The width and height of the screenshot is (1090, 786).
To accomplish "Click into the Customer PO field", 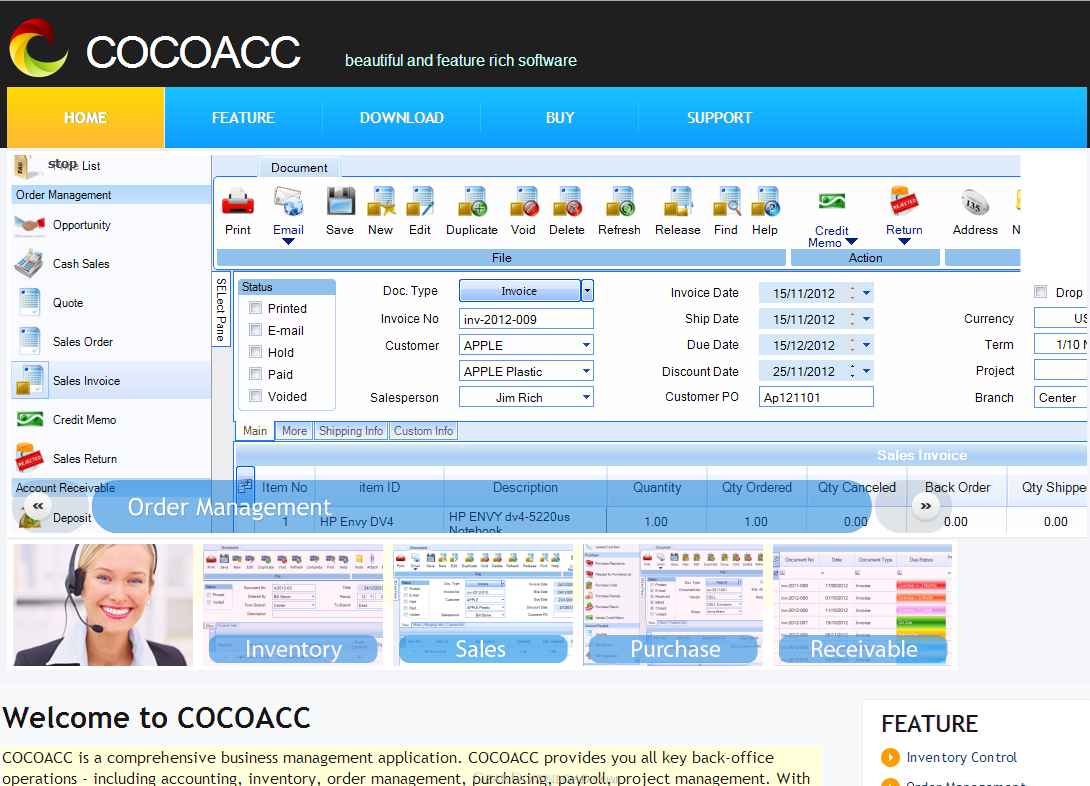I will pyautogui.click(x=816, y=397).
